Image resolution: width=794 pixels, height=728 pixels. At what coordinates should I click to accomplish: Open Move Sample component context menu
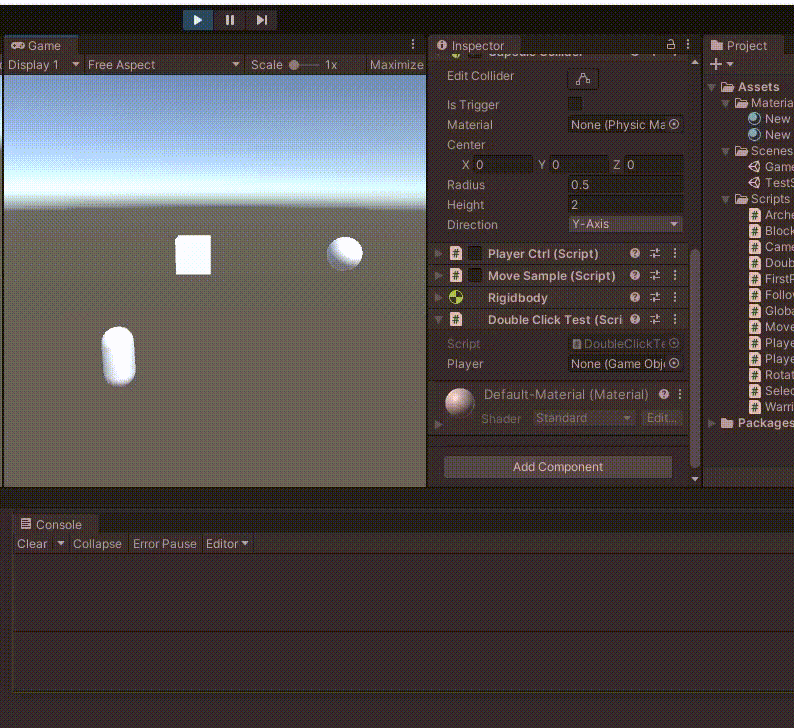[x=675, y=275]
